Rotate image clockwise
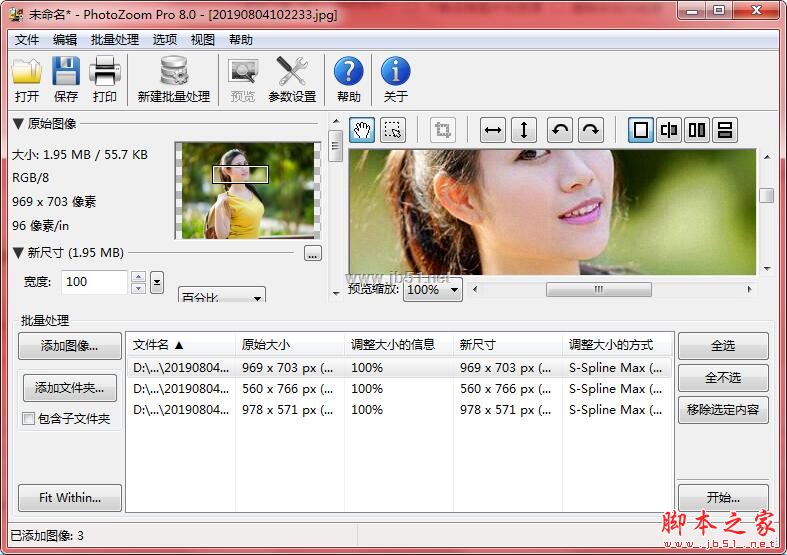 click(x=591, y=130)
